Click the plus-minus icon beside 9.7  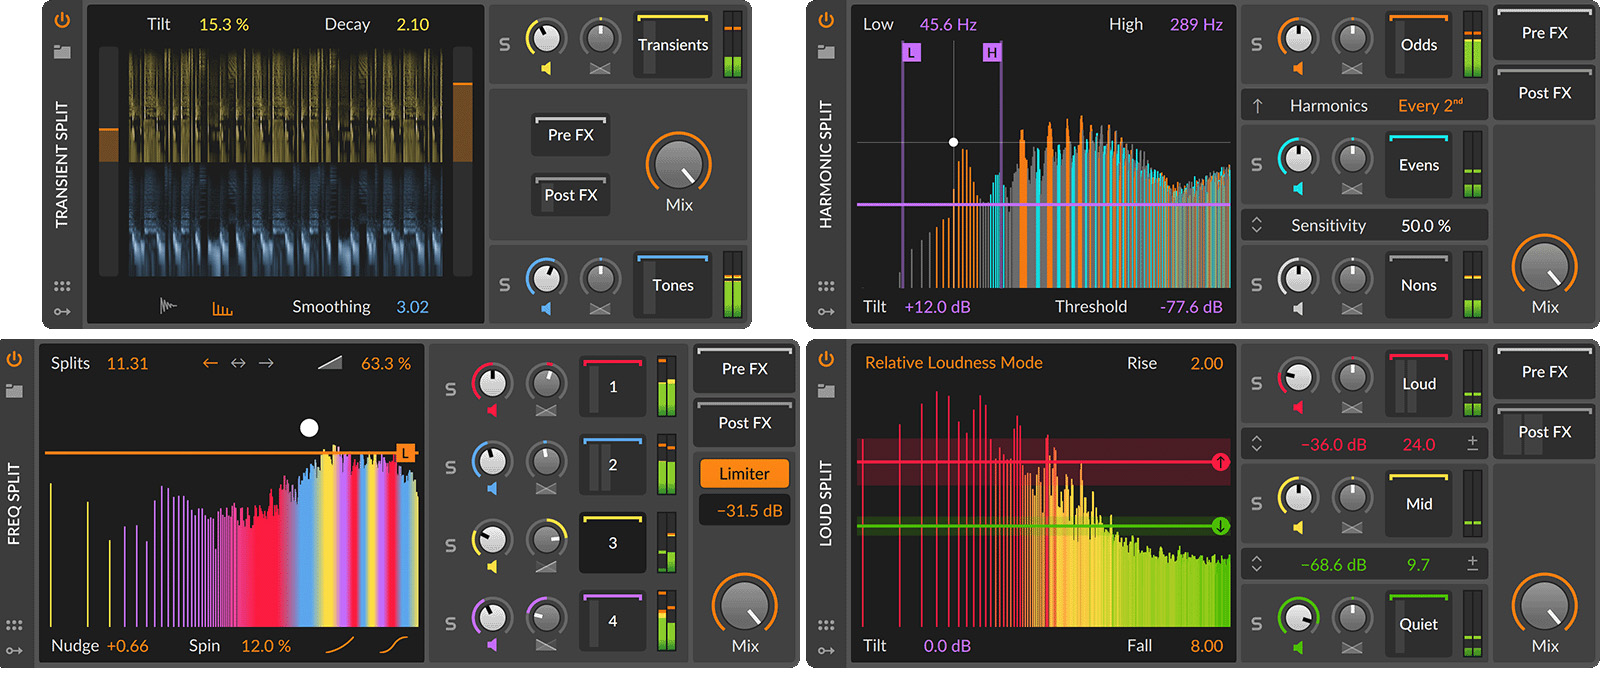coord(1472,563)
